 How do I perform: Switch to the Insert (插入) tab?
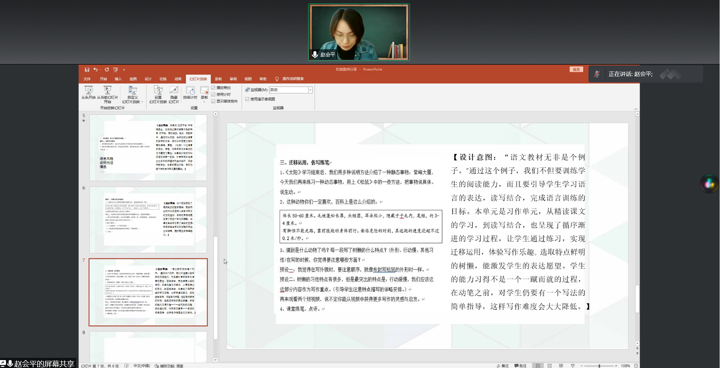pyautogui.click(x=118, y=79)
